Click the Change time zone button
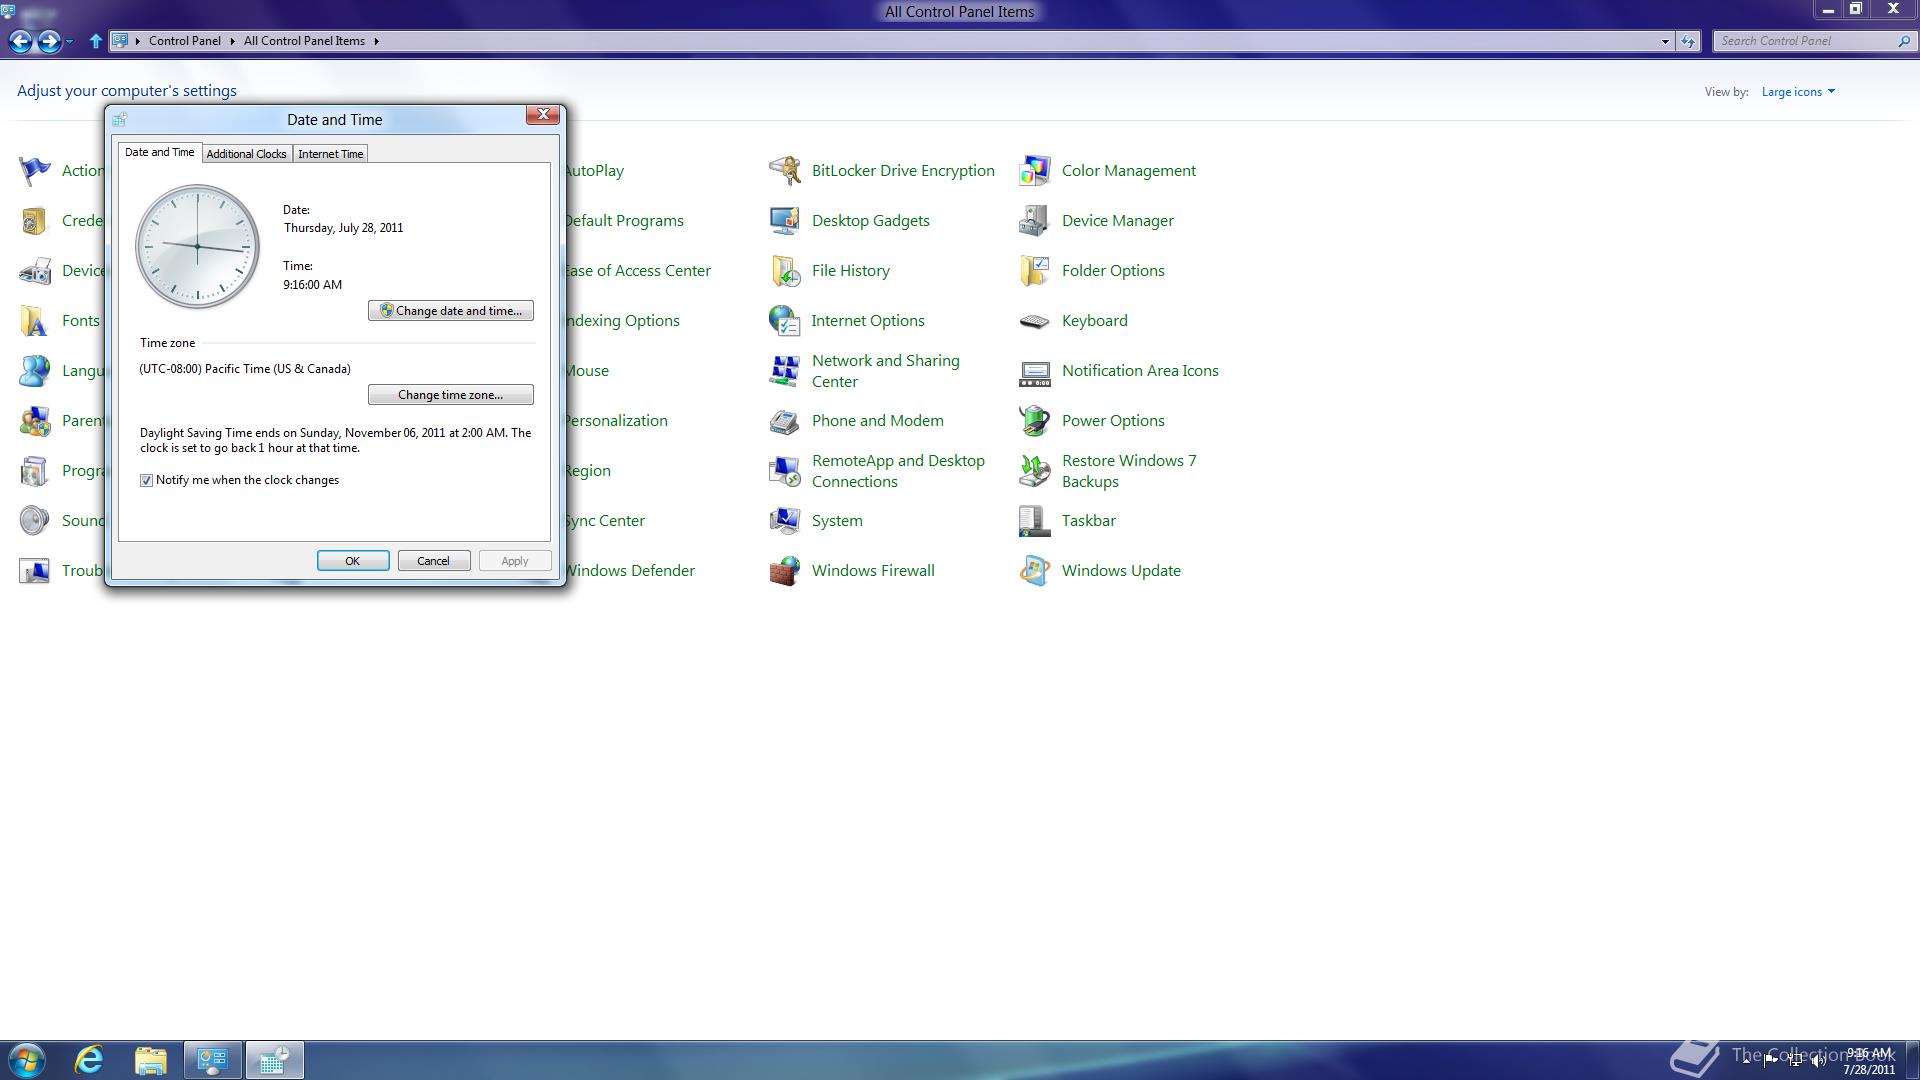1920x1080 pixels. [x=450, y=395]
